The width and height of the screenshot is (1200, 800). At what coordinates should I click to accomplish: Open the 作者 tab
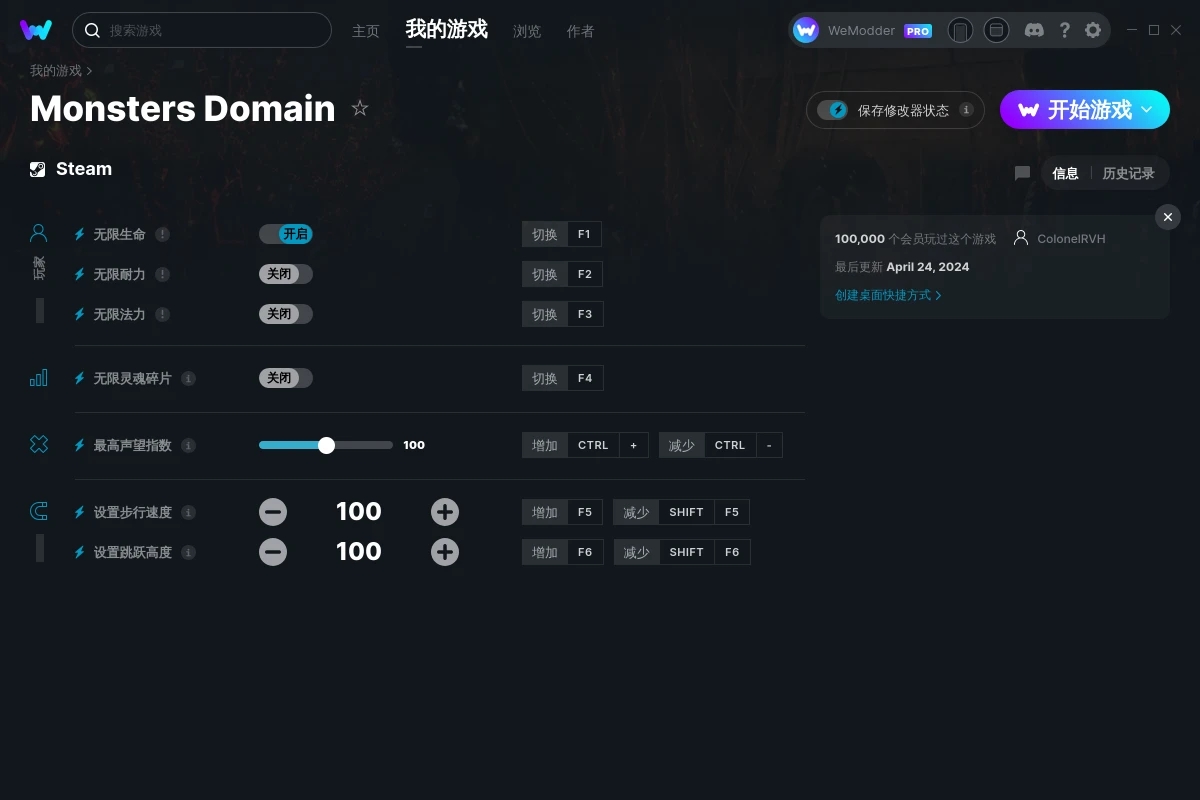point(580,31)
